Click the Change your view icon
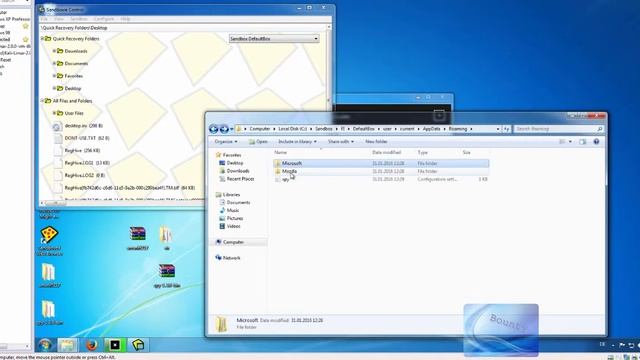This screenshot has width=640, height=360. pos(562,142)
